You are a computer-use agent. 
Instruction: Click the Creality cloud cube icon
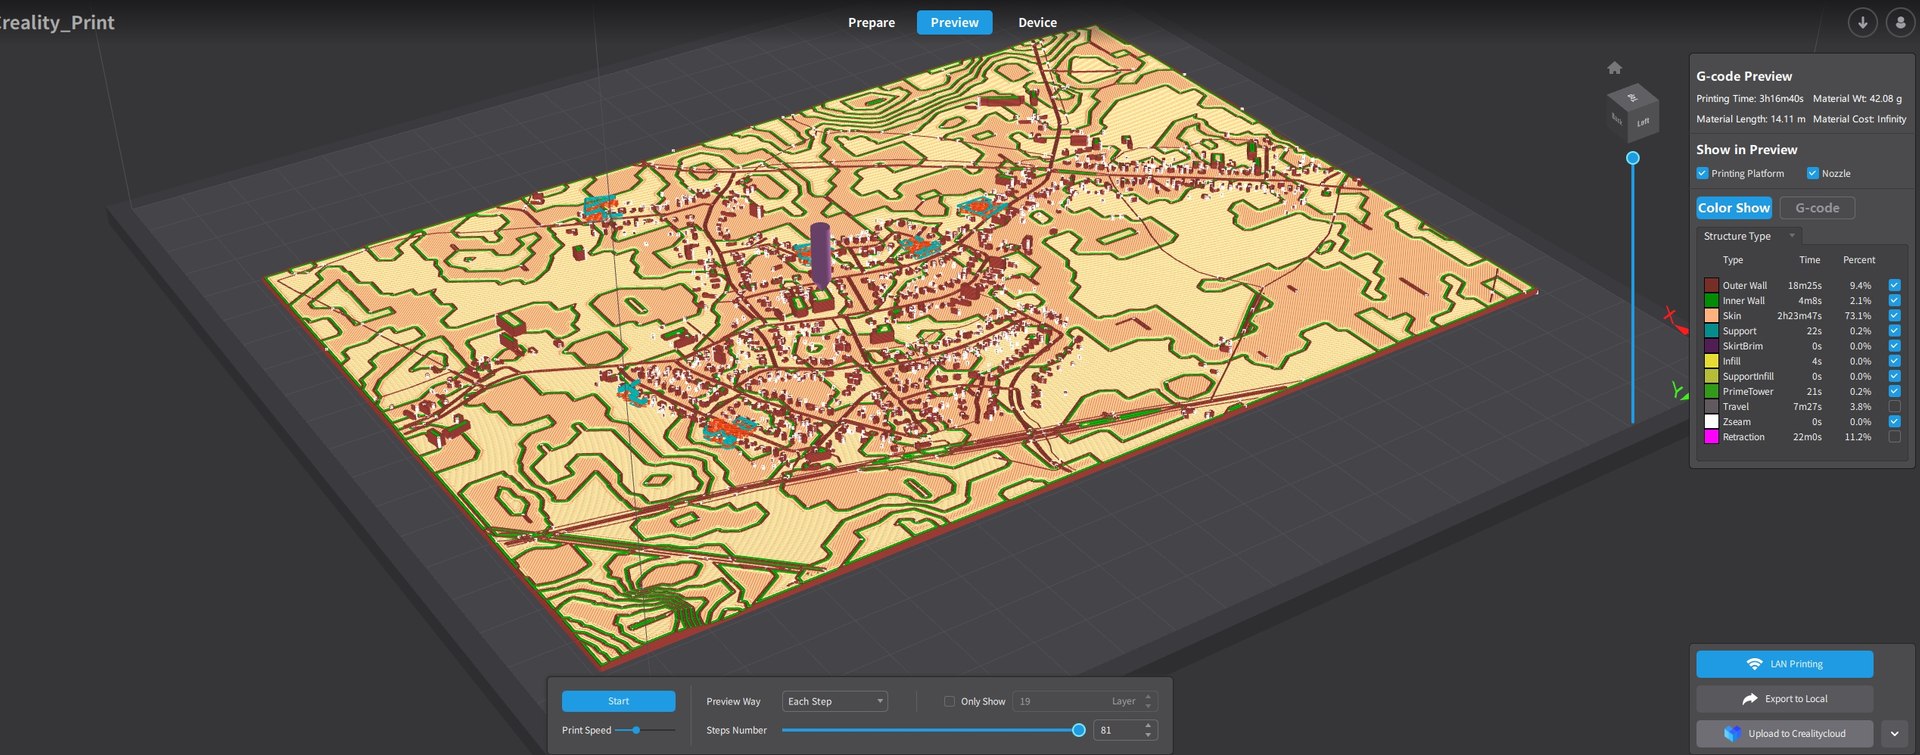[1732, 733]
